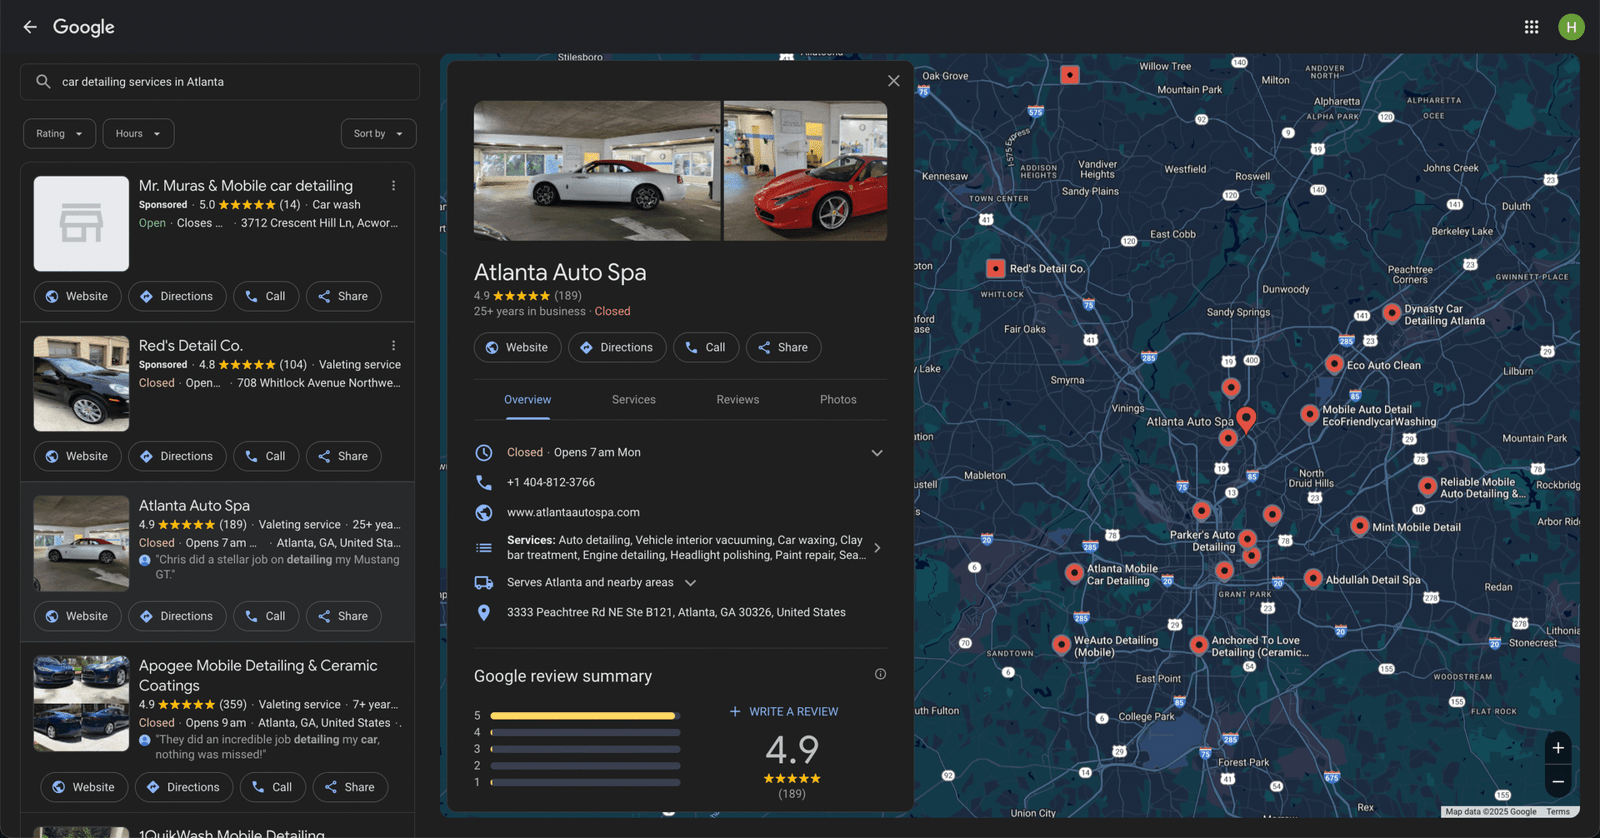Click the Dynasty Car Detailing Atlanta map pin
Image resolution: width=1600 pixels, height=838 pixels.
(1391, 313)
